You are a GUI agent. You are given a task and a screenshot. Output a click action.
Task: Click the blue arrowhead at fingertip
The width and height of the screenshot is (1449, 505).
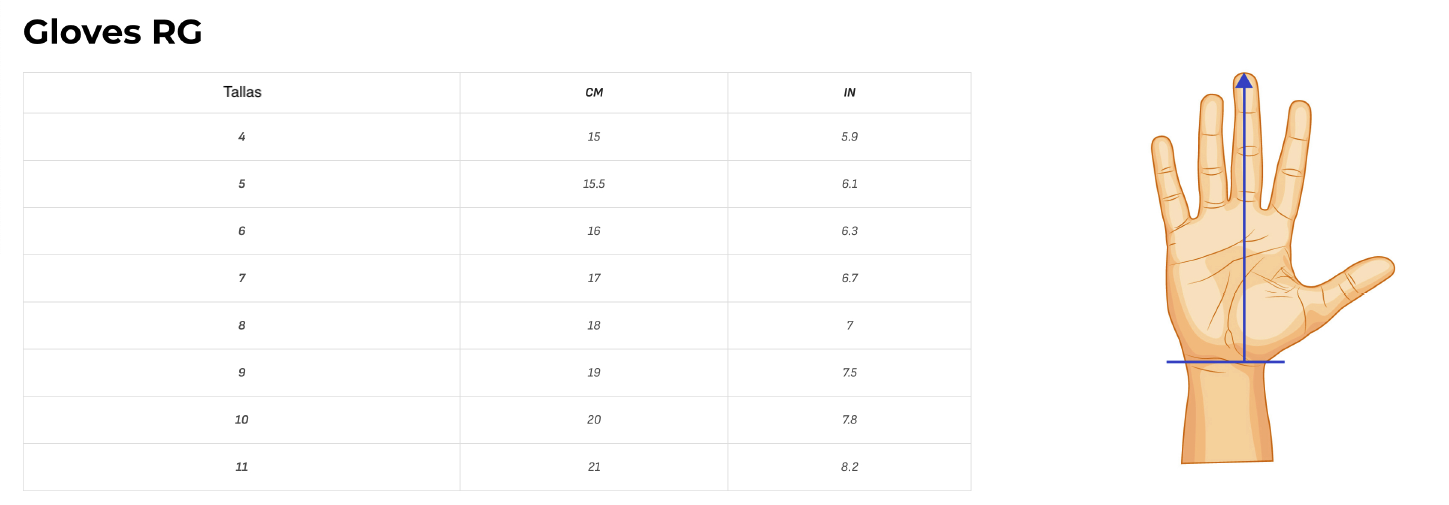(1244, 81)
